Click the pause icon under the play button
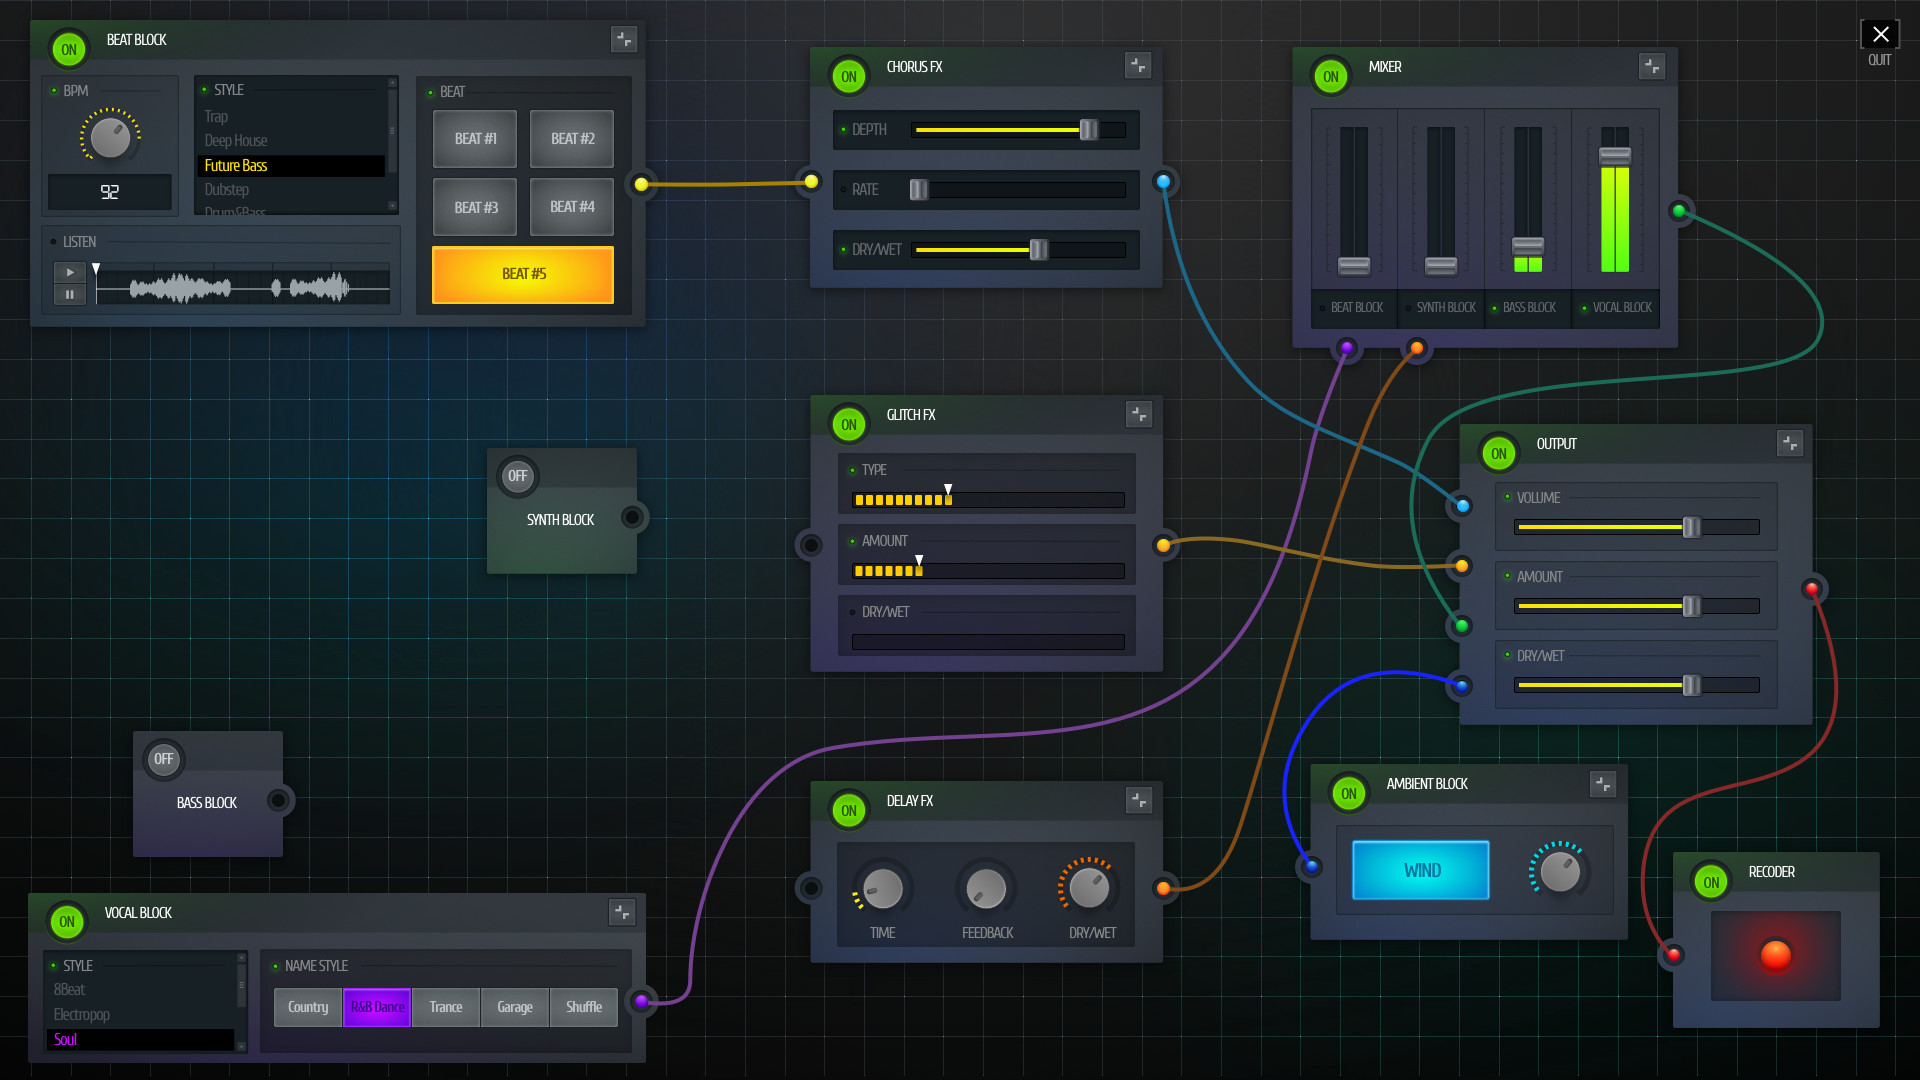This screenshot has height=1080, width=1920. tap(69, 294)
